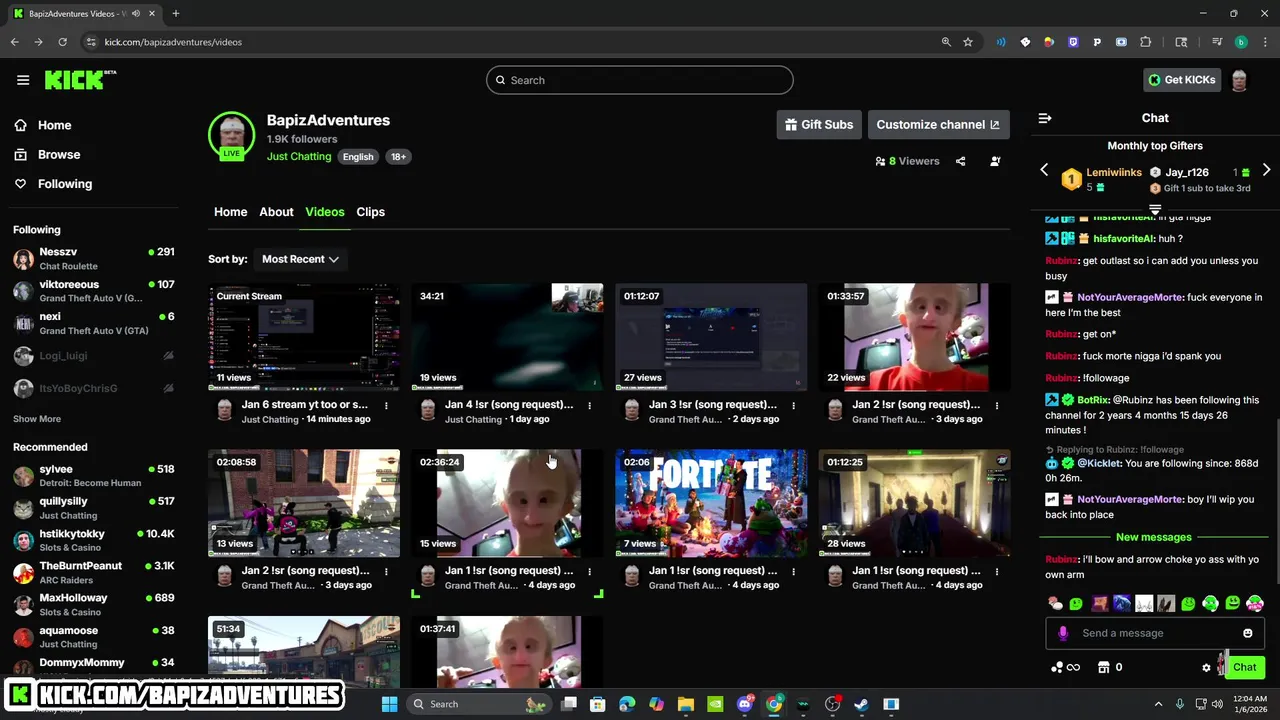Click the browser address bar URL
Viewport: 1280px width, 720px height.
click(x=173, y=42)
